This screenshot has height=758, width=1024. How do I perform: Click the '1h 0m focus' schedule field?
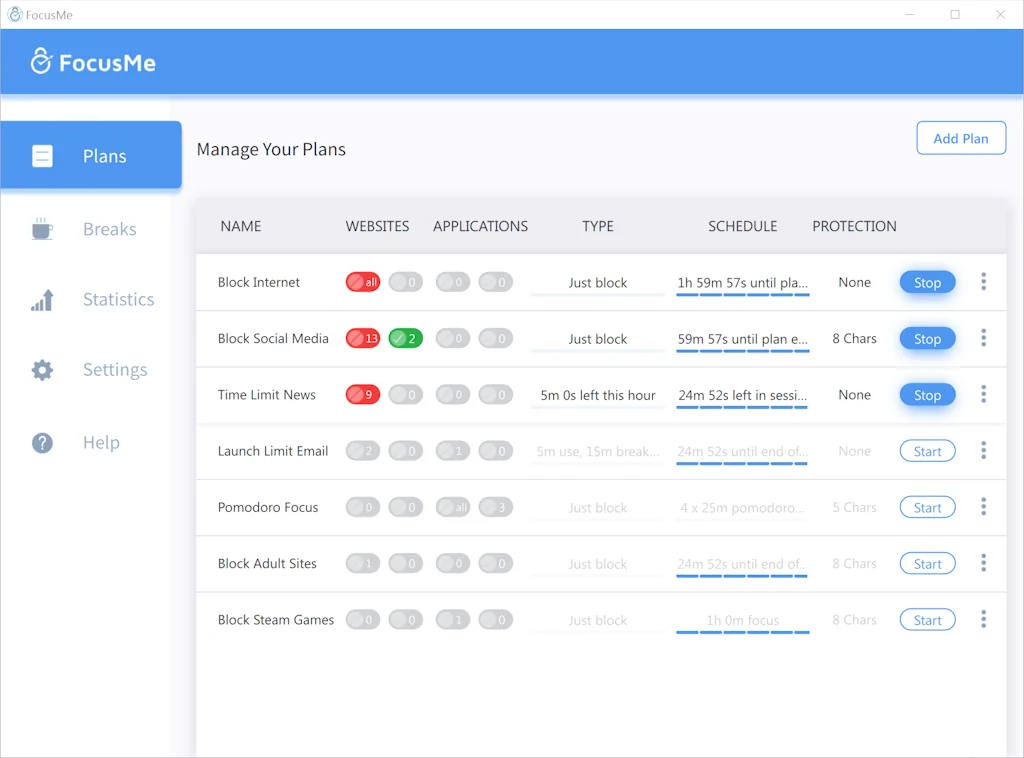point(742,619)
